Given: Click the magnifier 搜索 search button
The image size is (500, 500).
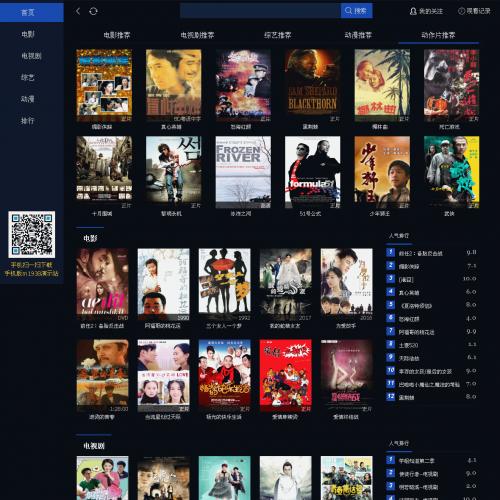Looking at the screenshot, I should [x=356, y=11].
